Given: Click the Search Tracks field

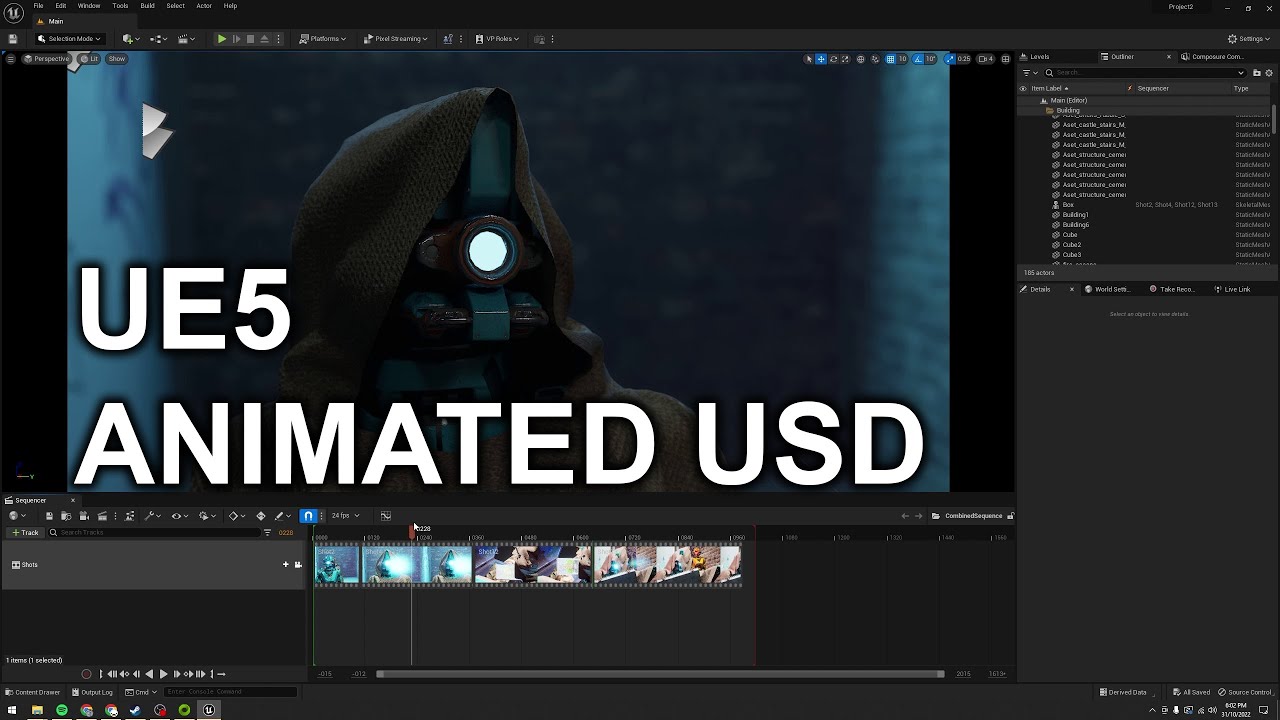Looking at the screenshot, I should coord(155,533).
